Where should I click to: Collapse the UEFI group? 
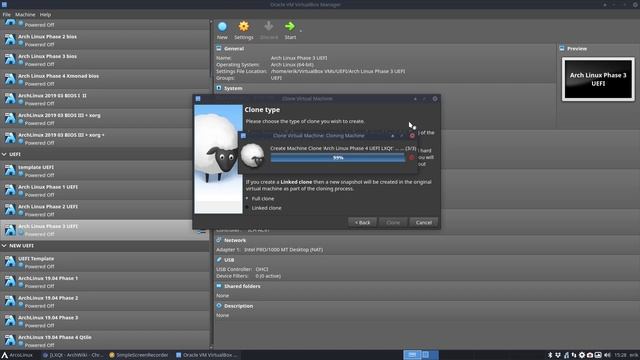(x=4, y=154)
